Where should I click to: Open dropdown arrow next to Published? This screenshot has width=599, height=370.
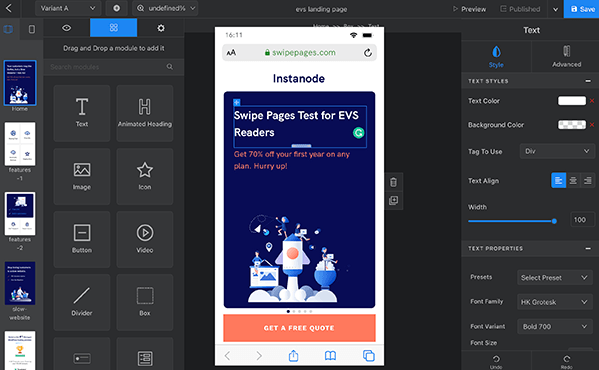click(x=555, y=9)
